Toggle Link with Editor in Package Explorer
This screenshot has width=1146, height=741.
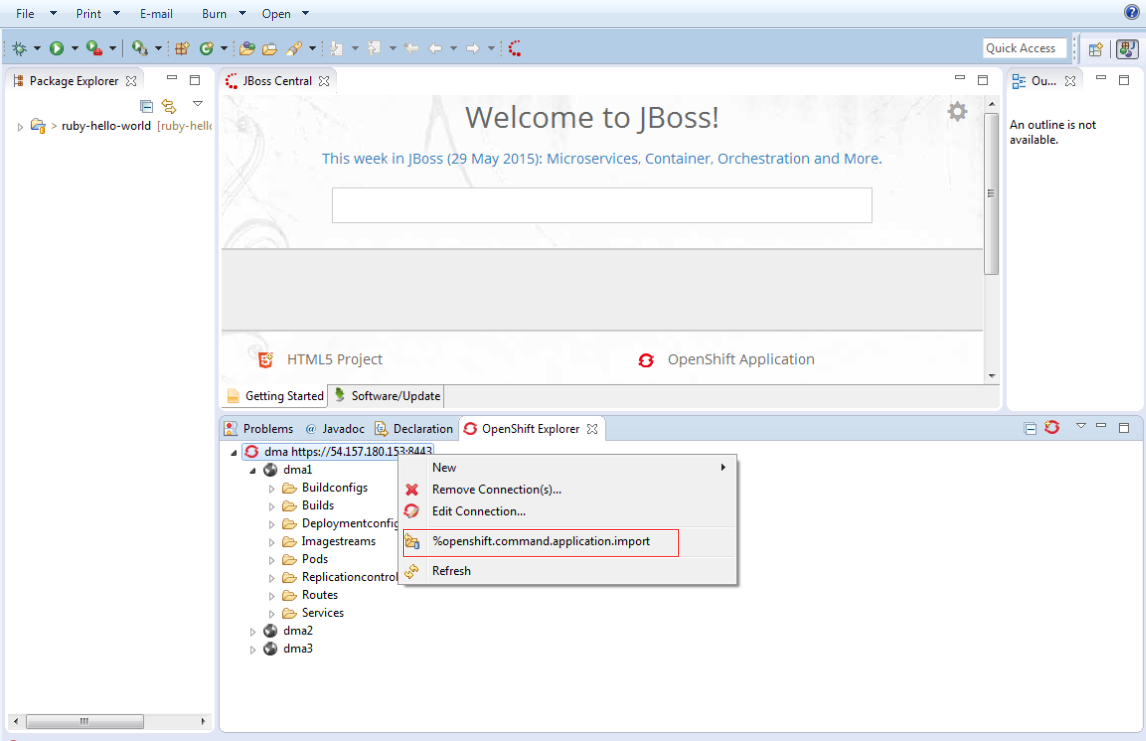pos(169,106)
